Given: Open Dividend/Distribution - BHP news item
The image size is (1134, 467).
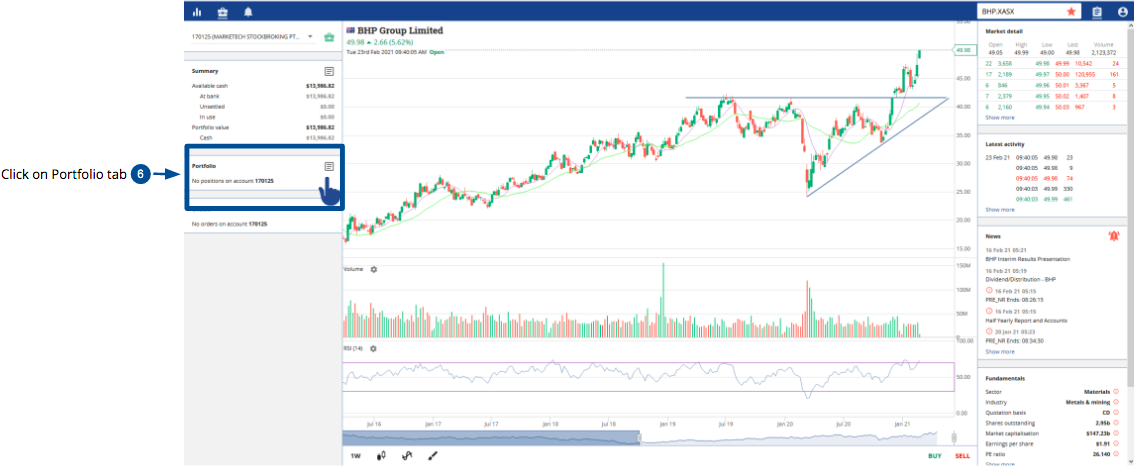Looking at the screenshot, I should 1020,278.
